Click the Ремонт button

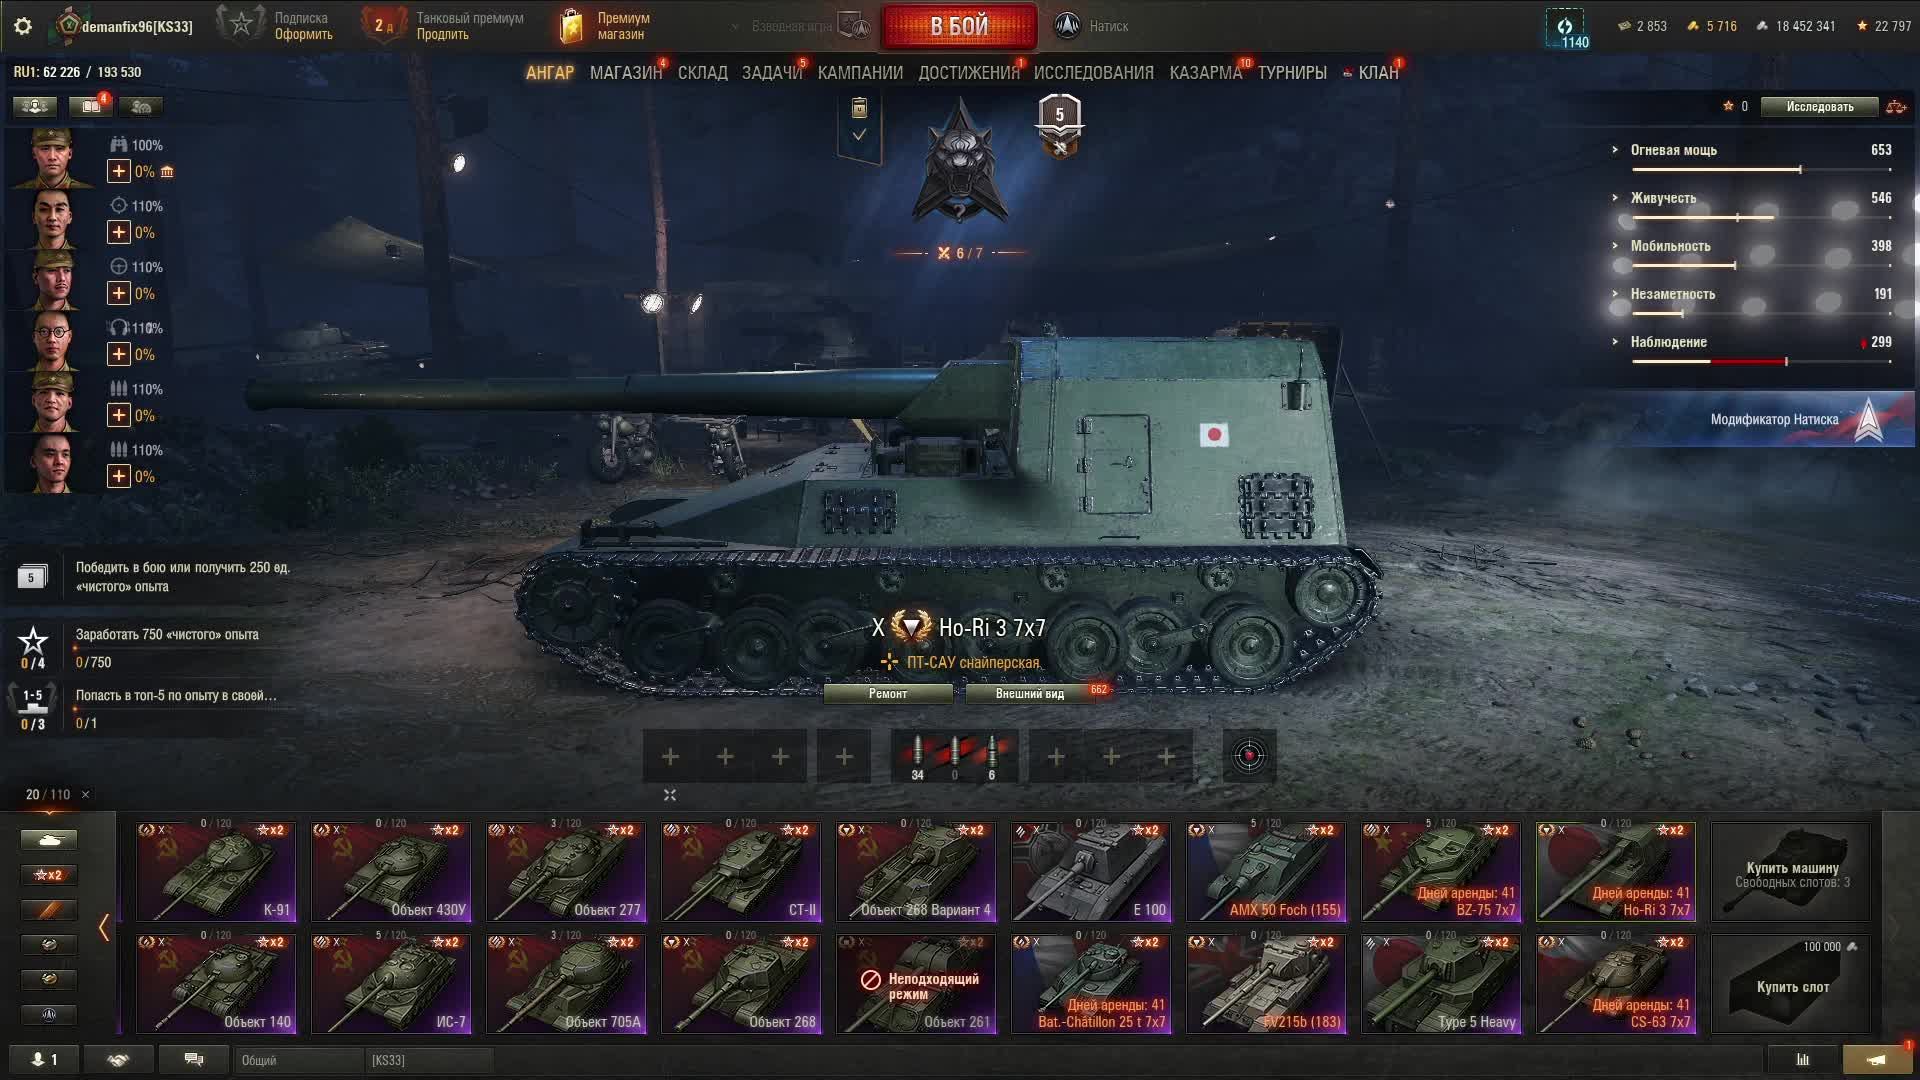888,694
